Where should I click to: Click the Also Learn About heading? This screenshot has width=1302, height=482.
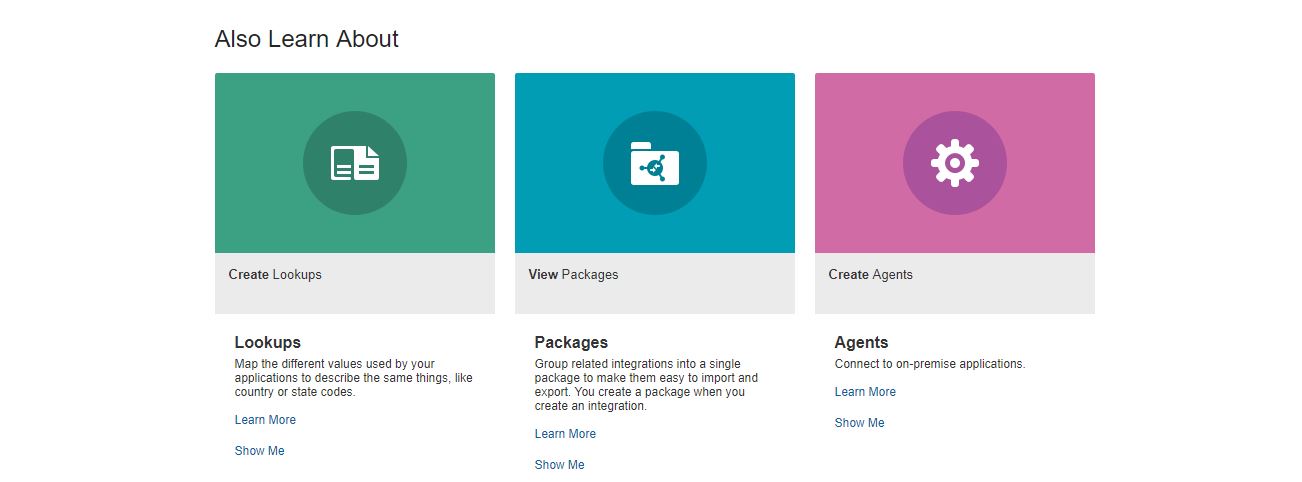click(307, 39)
